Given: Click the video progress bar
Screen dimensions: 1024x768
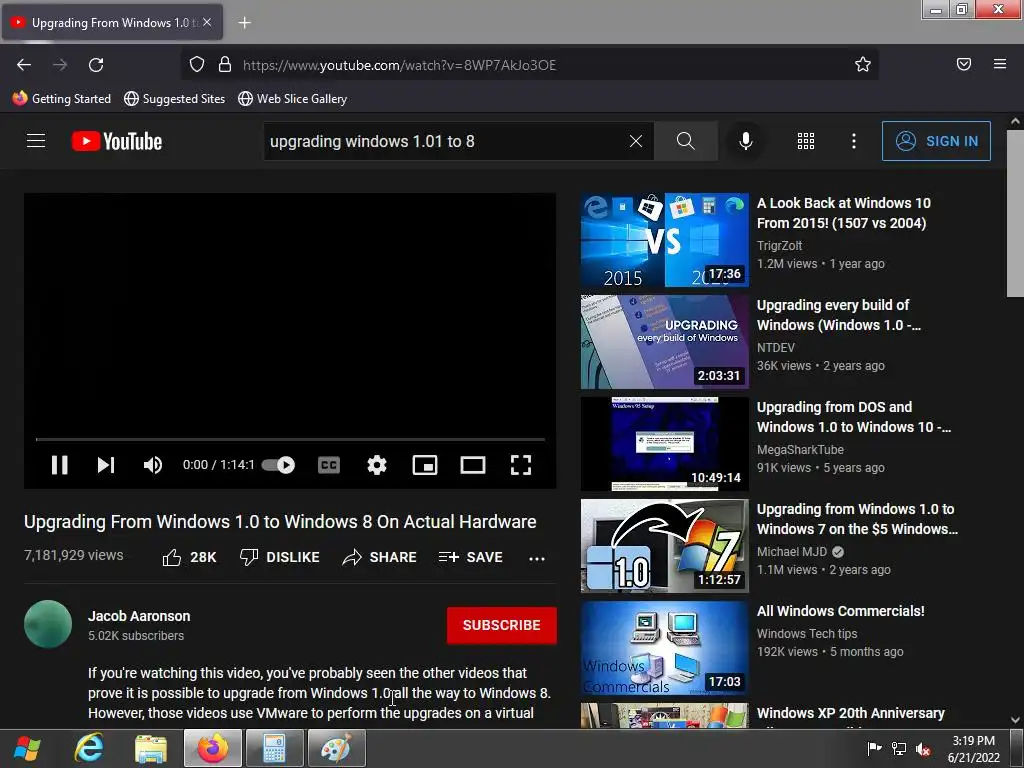Looking at the screenshot, I should coord(290,440).
